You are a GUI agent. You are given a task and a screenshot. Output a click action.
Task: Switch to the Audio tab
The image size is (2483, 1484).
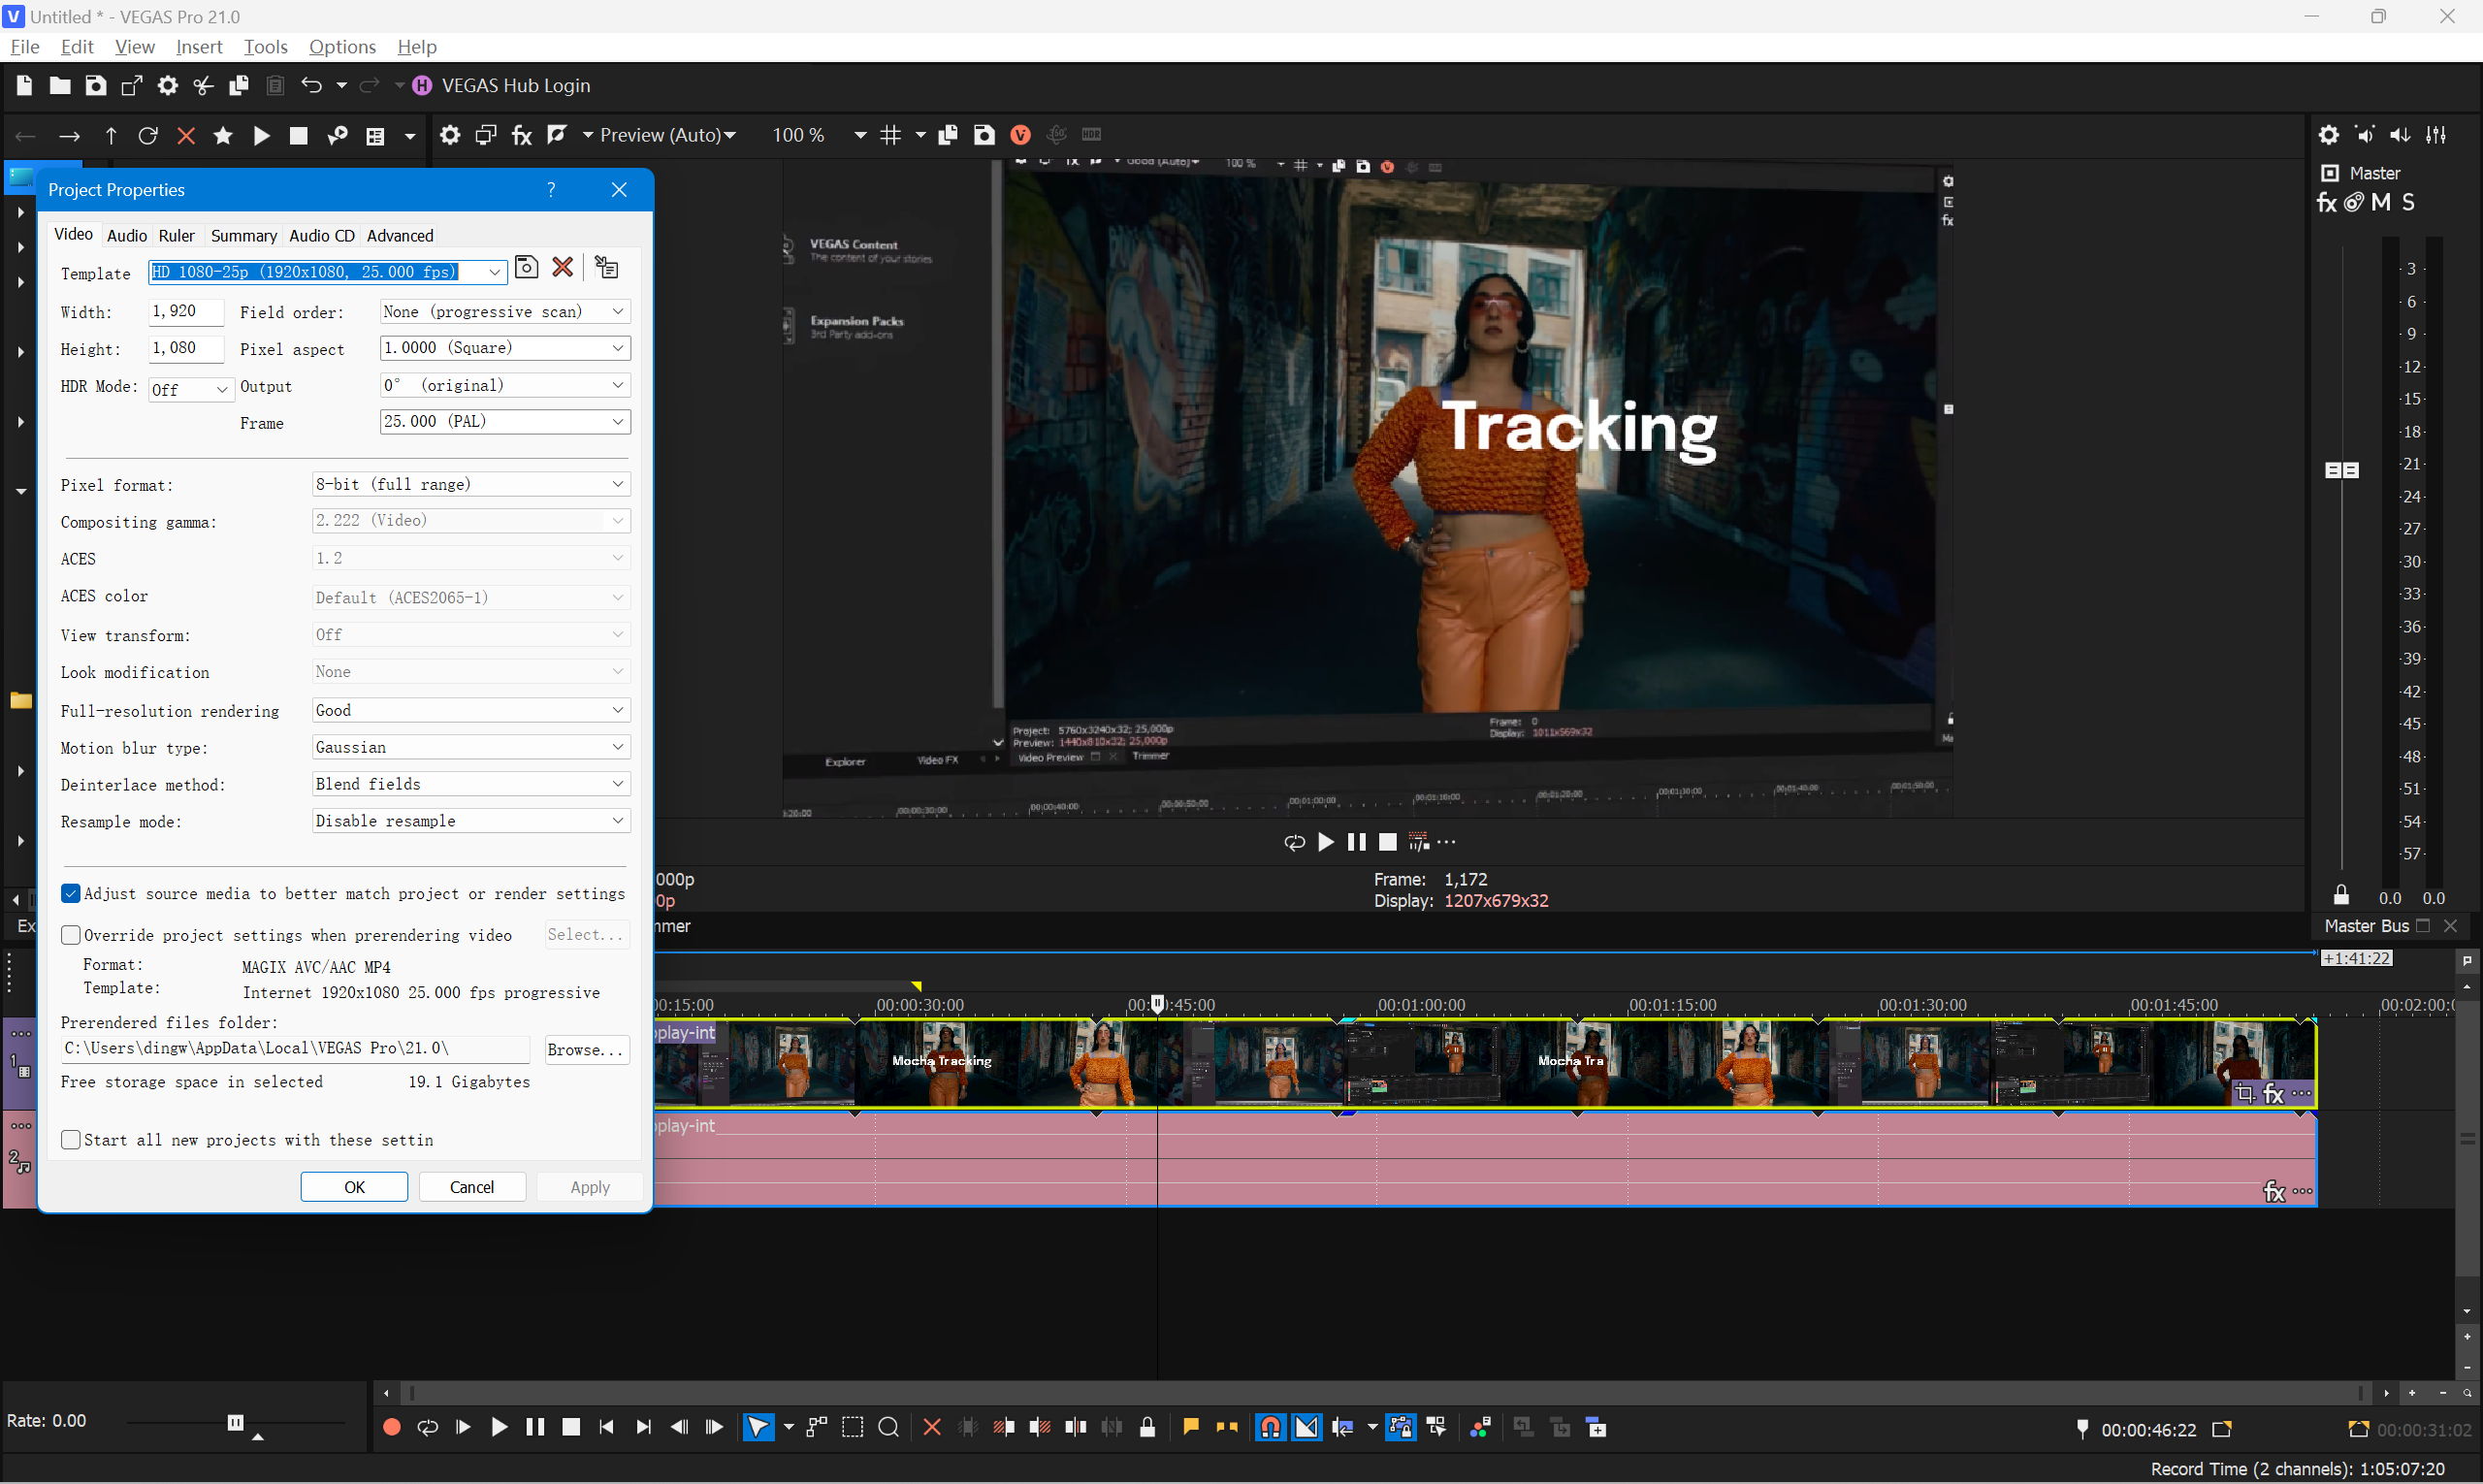tap(127, 236)
